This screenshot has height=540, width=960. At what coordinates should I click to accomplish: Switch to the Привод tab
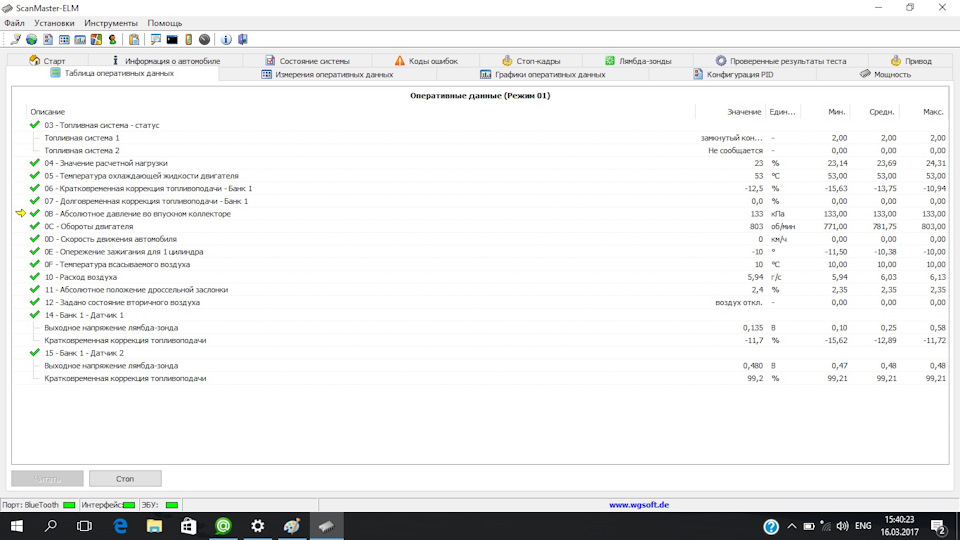[x=910, y=61]
